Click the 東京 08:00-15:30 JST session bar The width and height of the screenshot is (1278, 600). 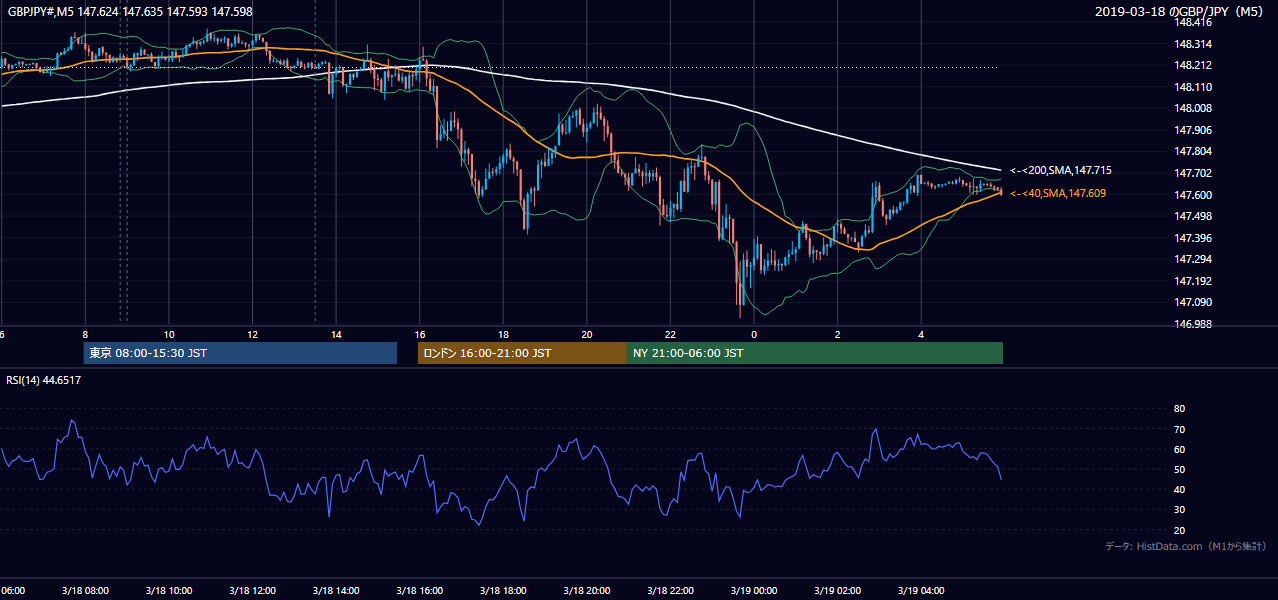pos(239,353)
